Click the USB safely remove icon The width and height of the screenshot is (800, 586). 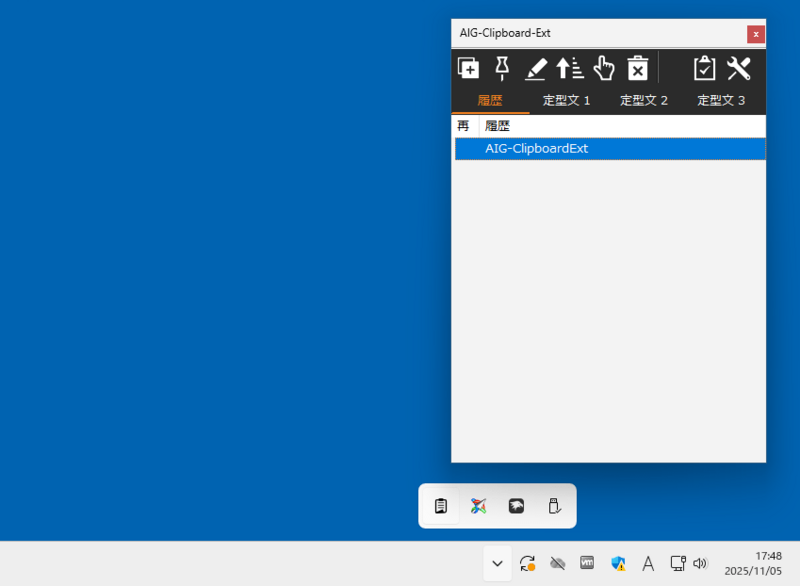(554, 506)
